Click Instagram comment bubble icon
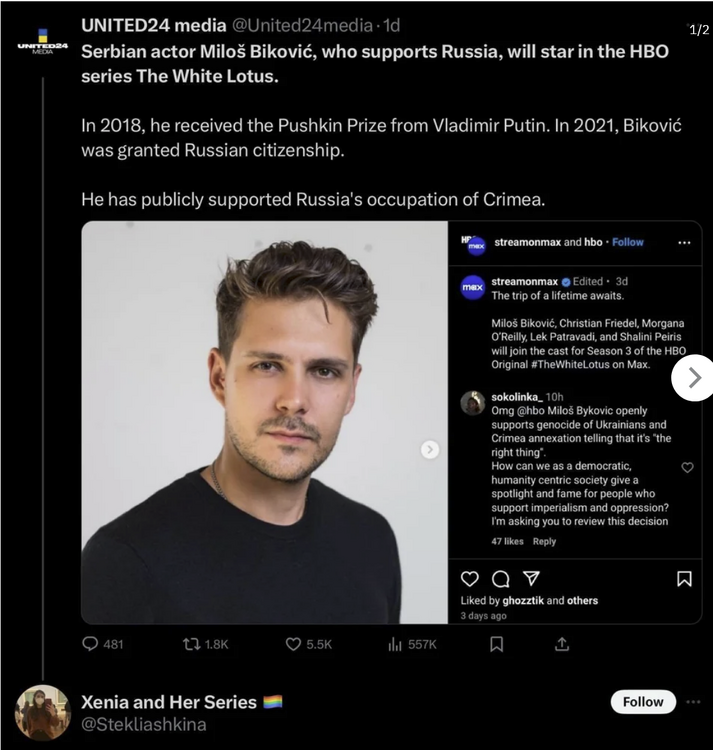713x750 pixels. 501,579
